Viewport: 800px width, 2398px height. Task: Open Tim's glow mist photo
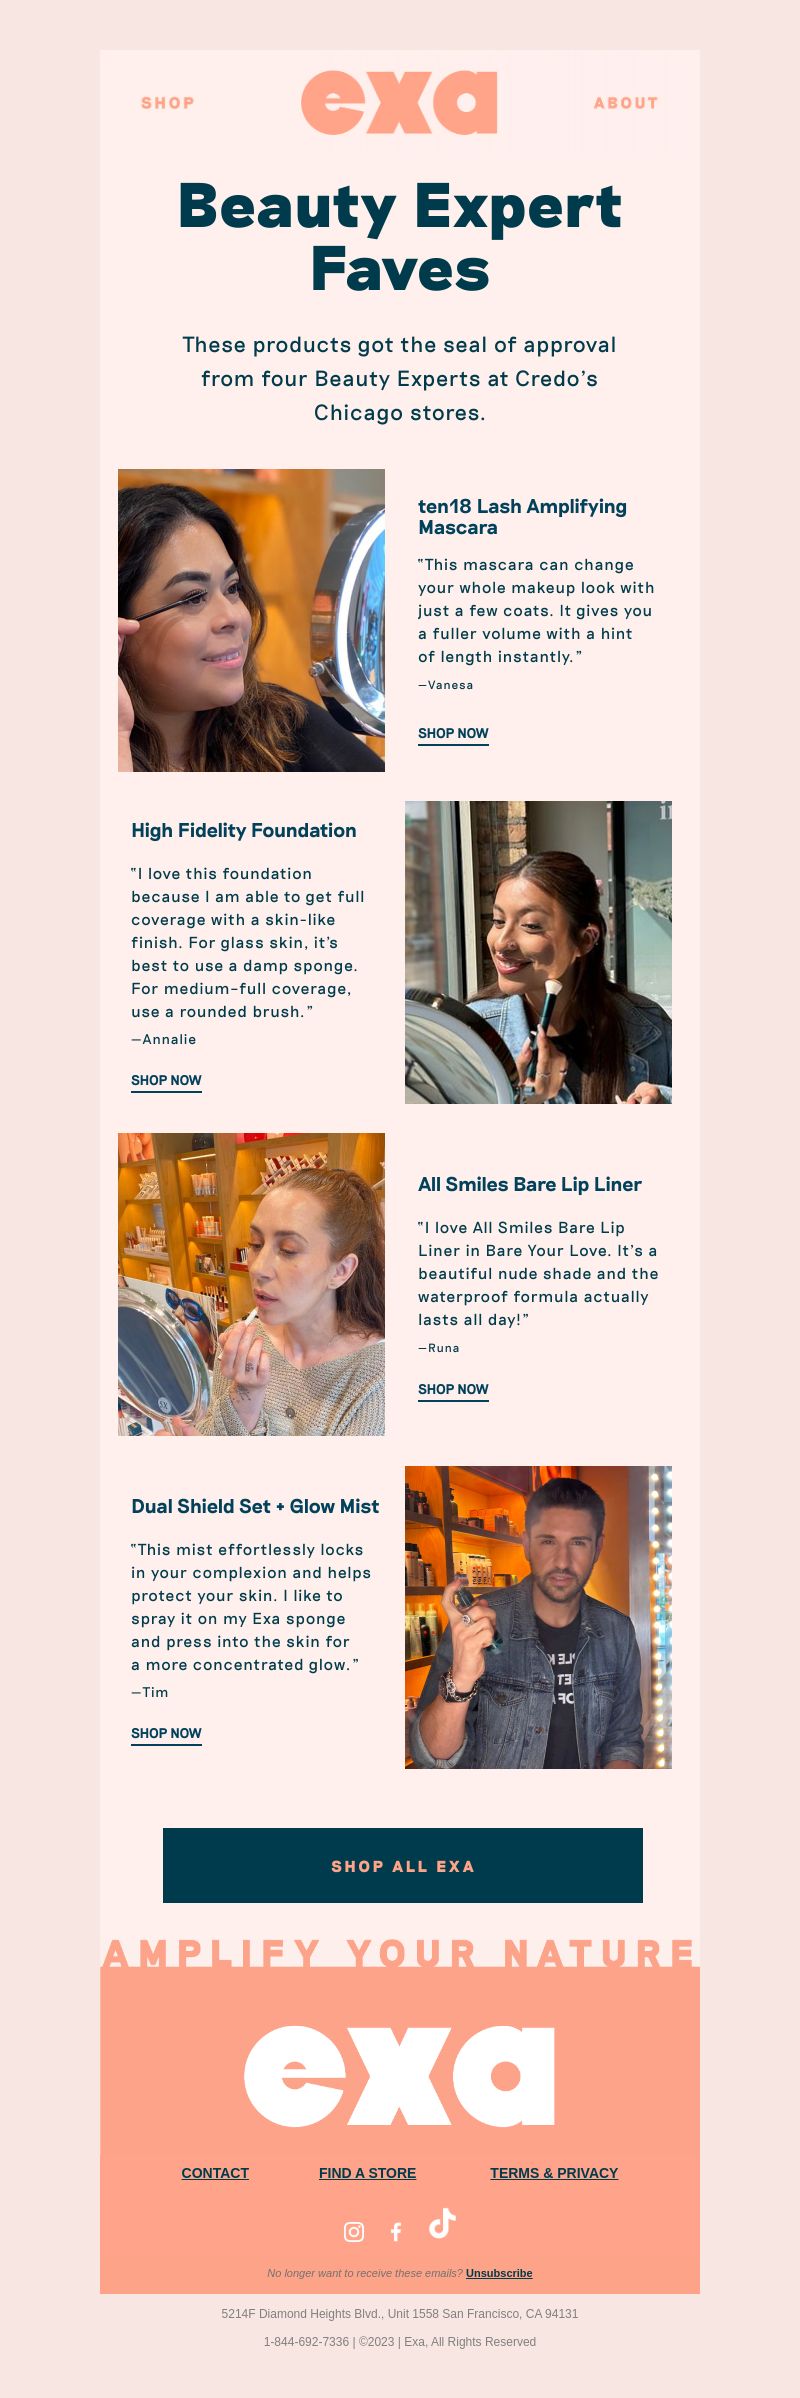[538, 1617]
